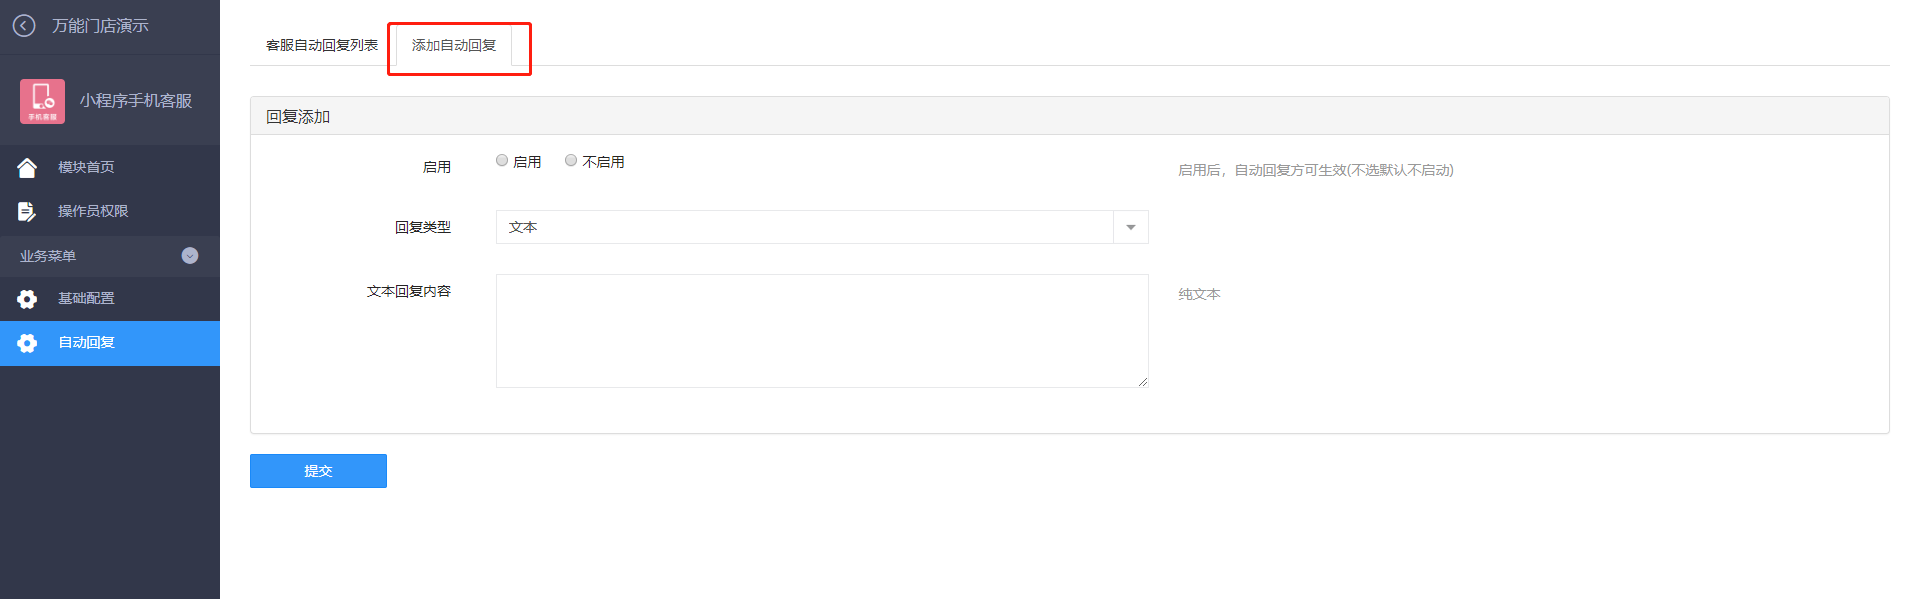Image resolution: width=1920 pixels, height=599 pixels.
Task: Click the 文本 reply type select box
Action: [x=822, y=227]
